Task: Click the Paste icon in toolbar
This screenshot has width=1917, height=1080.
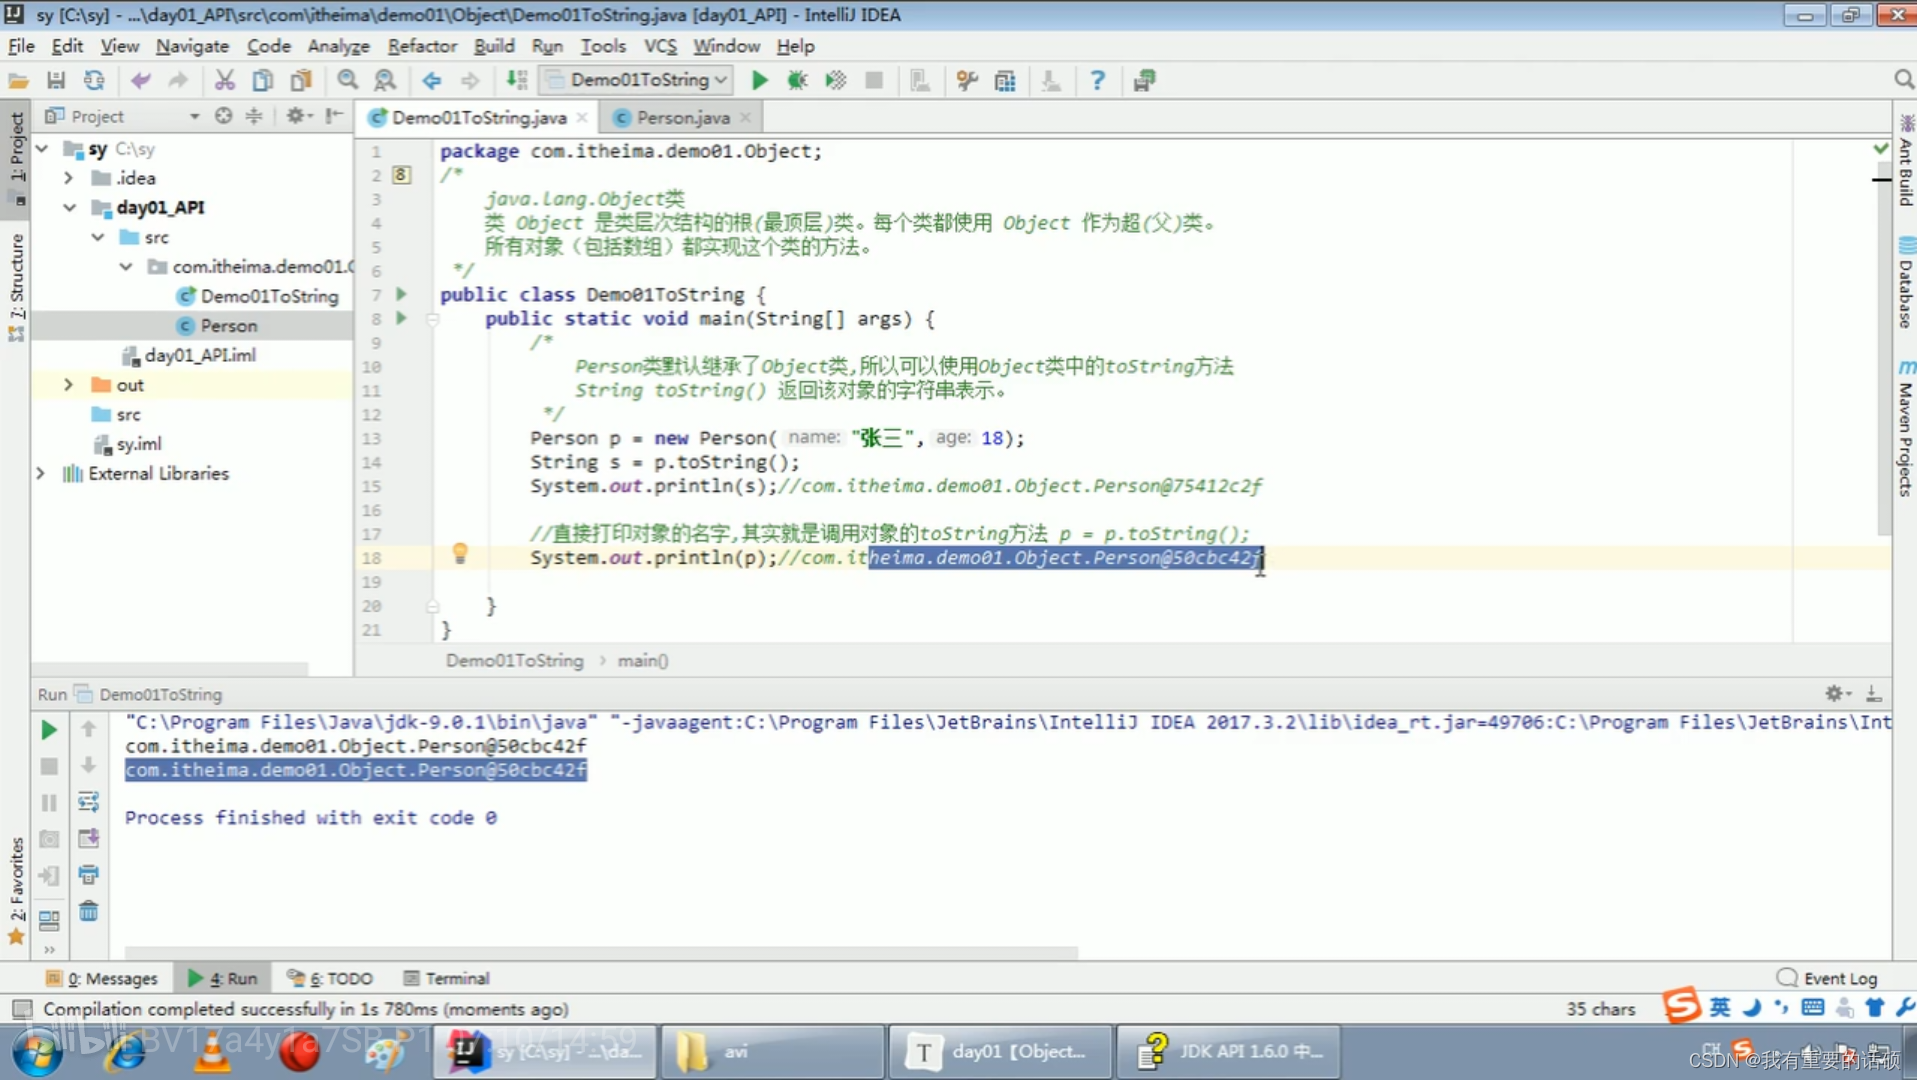Action: [x=300, y=81]
